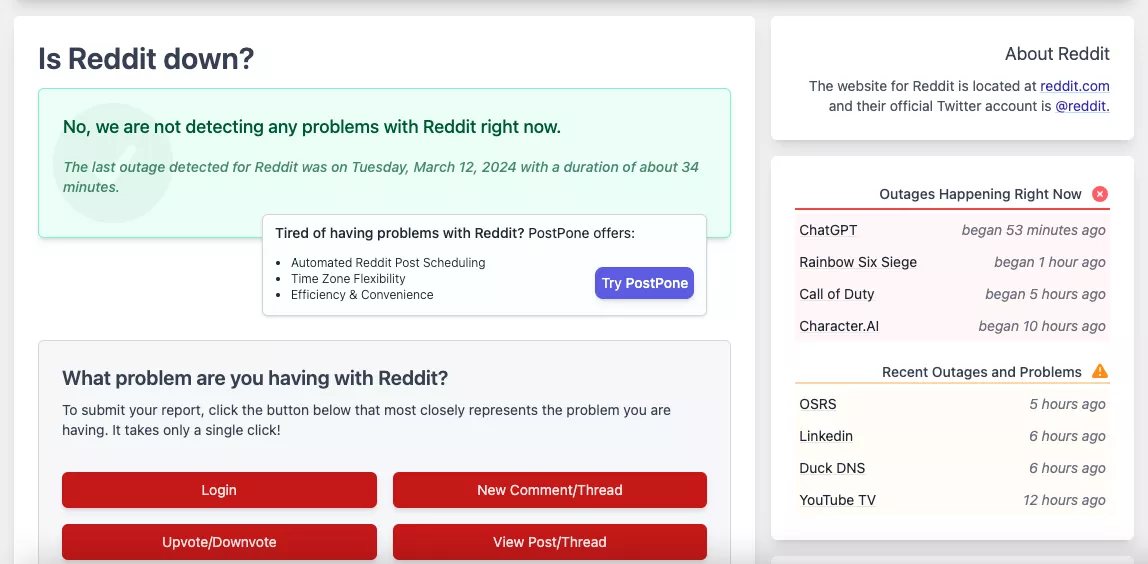Open the Duck DNS recent problem entry
The height and width of the screenshot is (564, 1148).
(x=832, y=468)
